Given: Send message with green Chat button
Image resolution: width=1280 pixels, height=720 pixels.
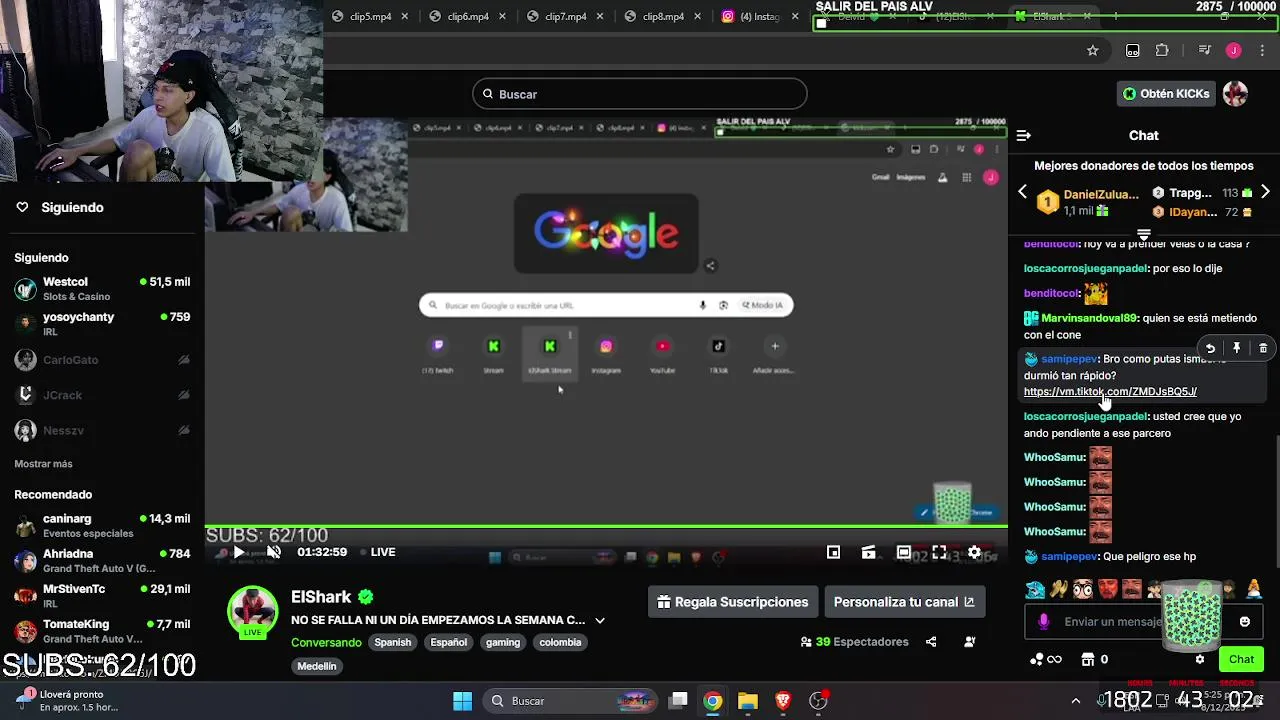Looking at the screenshot, I should coord(1241,659).
